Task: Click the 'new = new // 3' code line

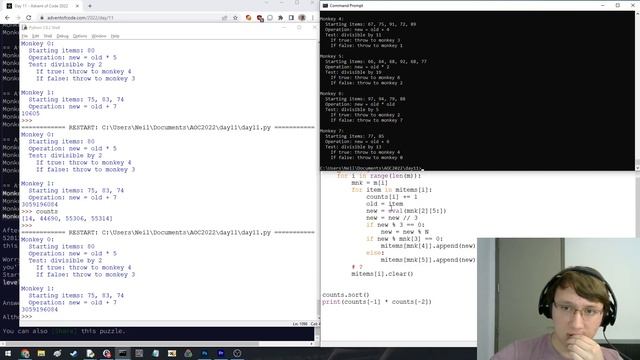Action: 392,218
